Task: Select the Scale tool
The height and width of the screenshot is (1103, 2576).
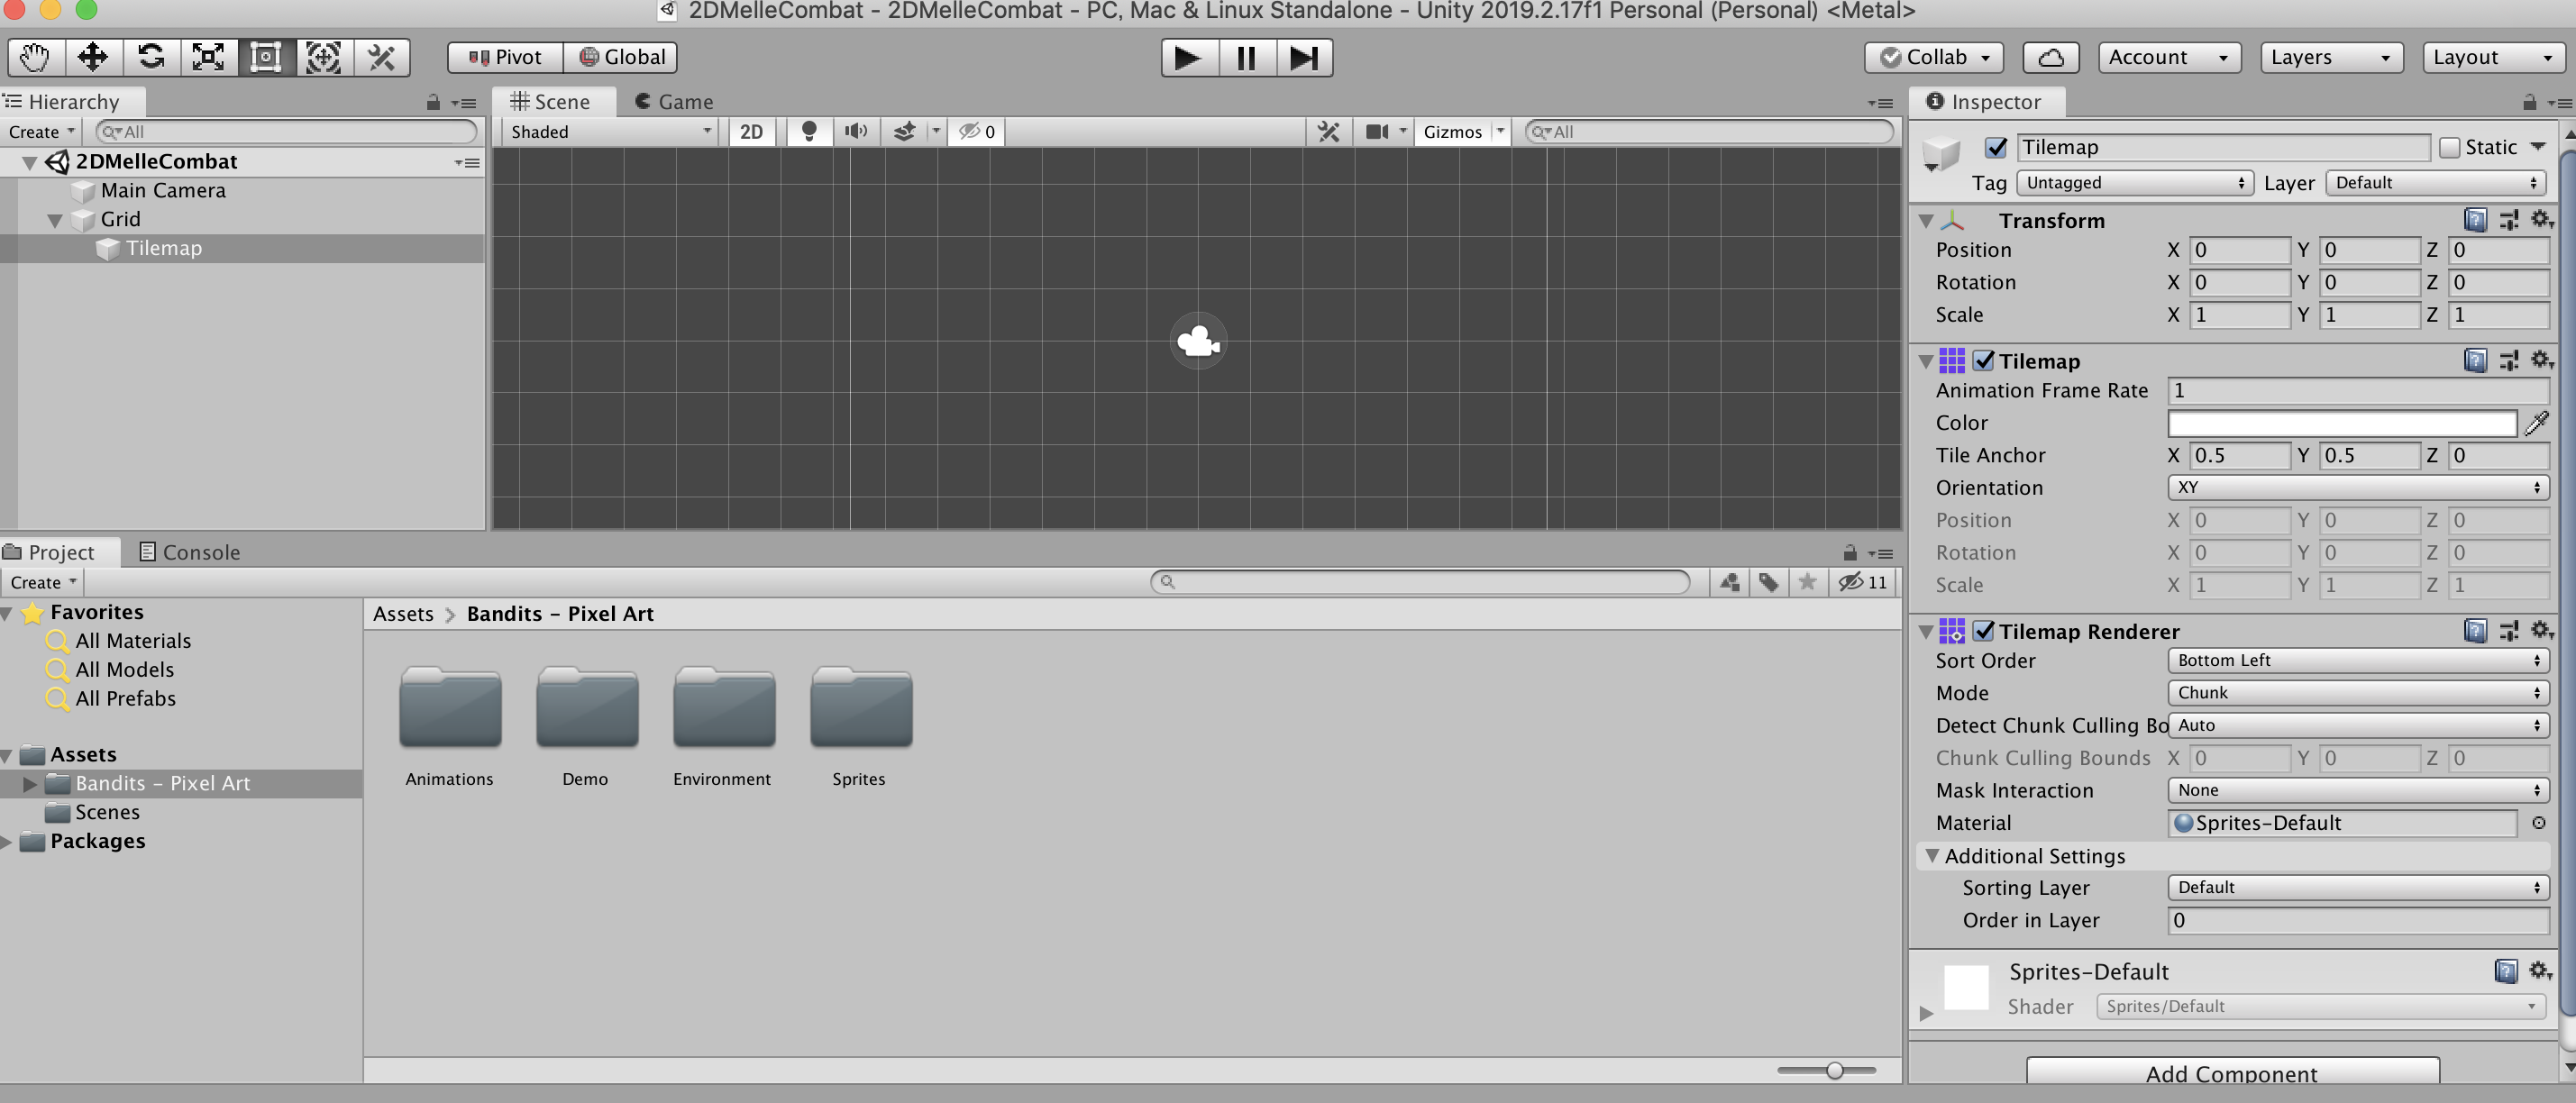Action: [208, 57]
